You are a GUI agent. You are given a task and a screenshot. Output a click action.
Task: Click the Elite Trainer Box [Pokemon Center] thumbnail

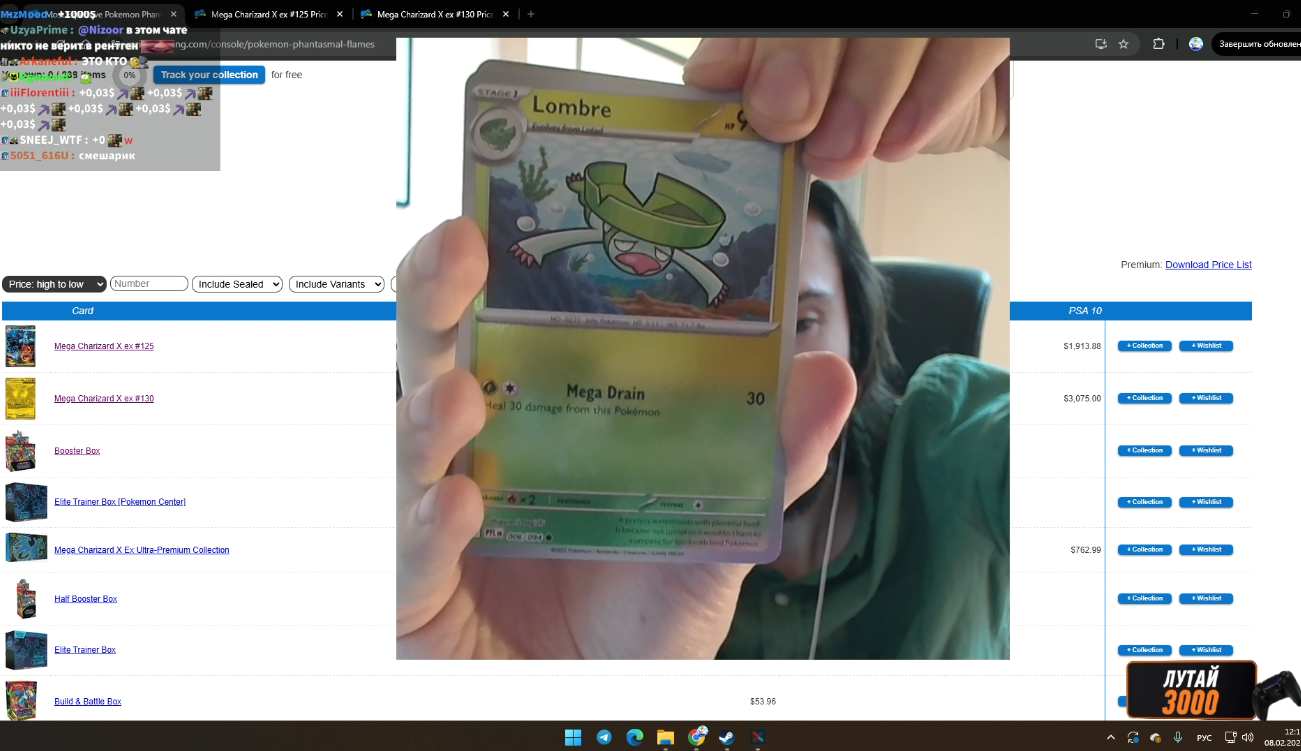click(x=26, y=502)
